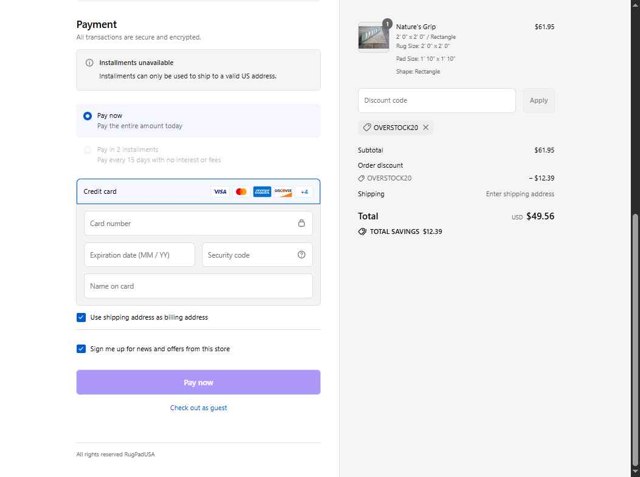Click the Nature's Grip product thumbnail
Screen dimensions: 640x477
click(x=373, y=37)
